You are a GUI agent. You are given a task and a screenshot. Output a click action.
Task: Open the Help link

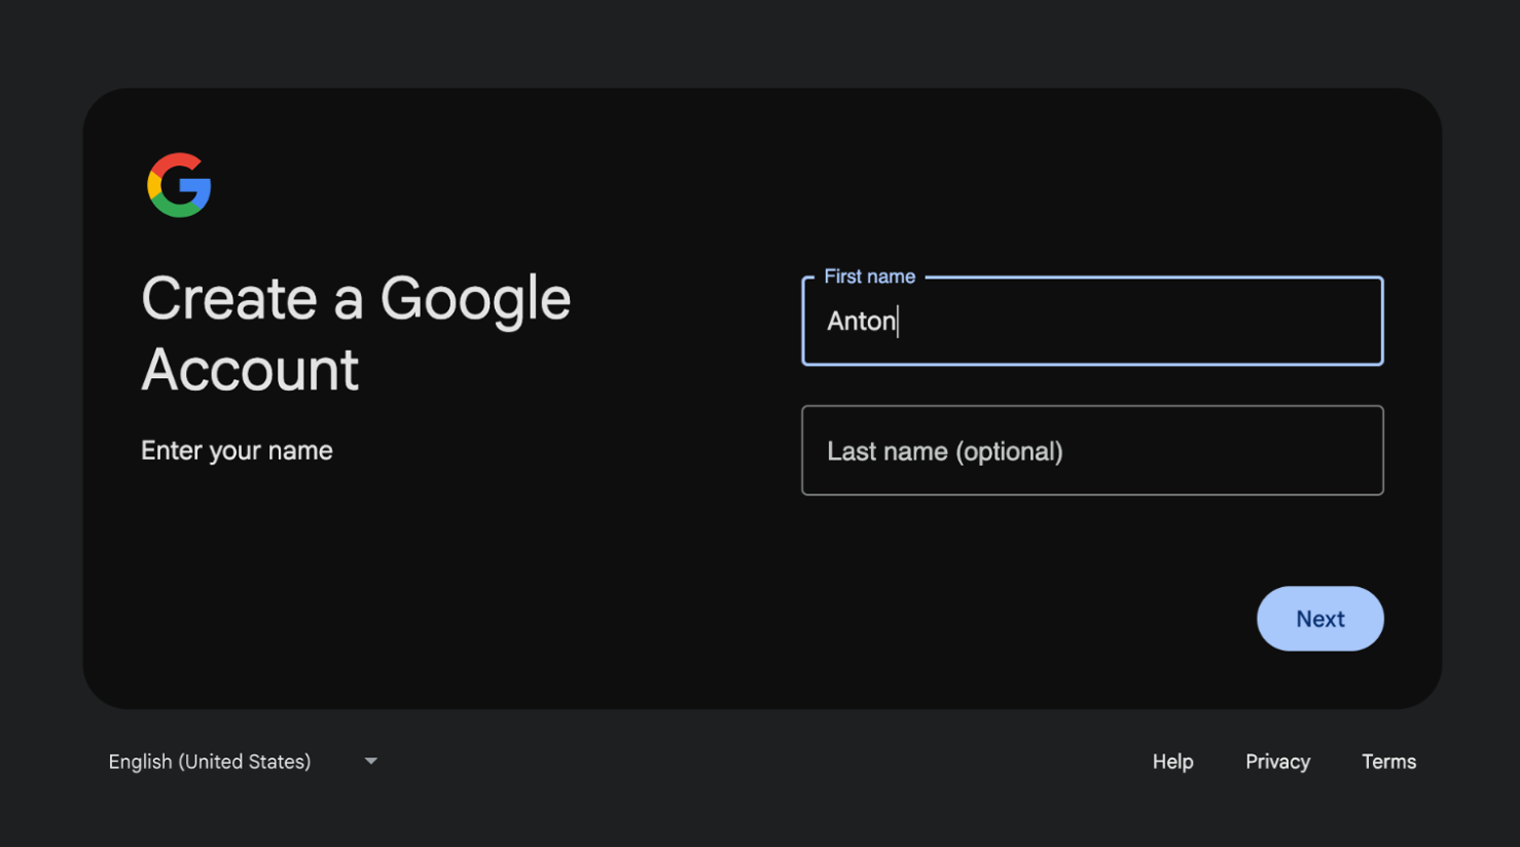pyautogui.click(x=1173, y=762)
